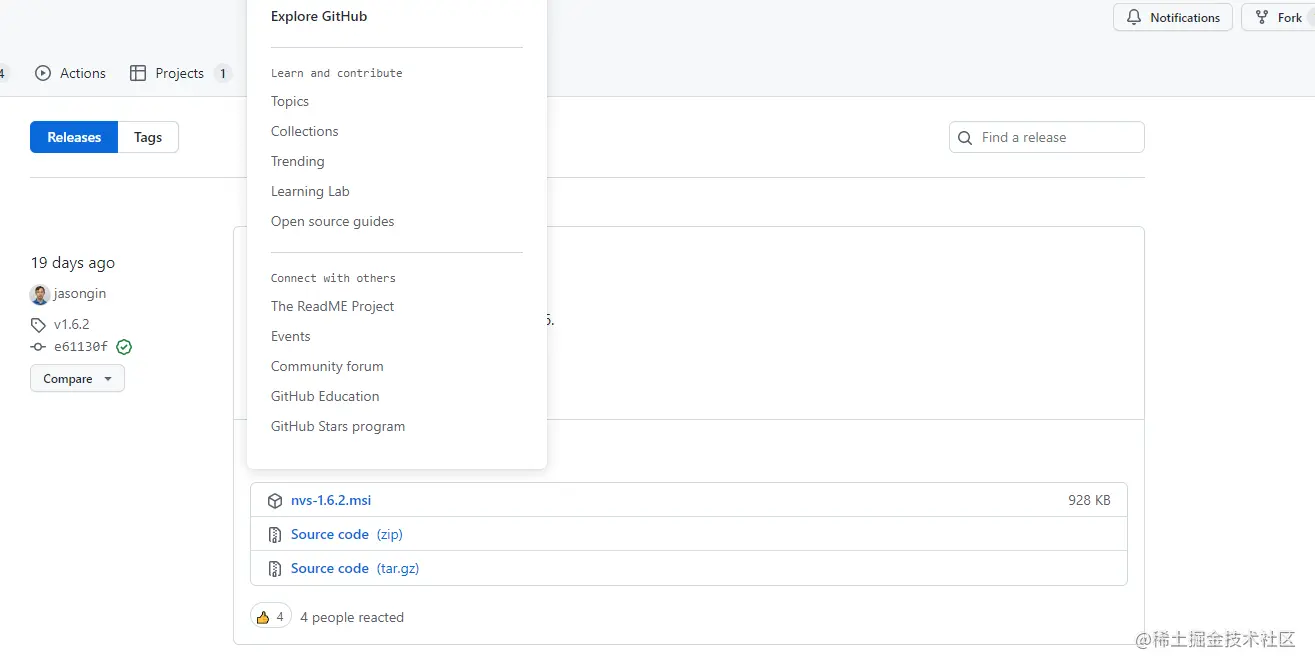Click the Projects count badge 1
The image size is (1315, 669).
223,73
